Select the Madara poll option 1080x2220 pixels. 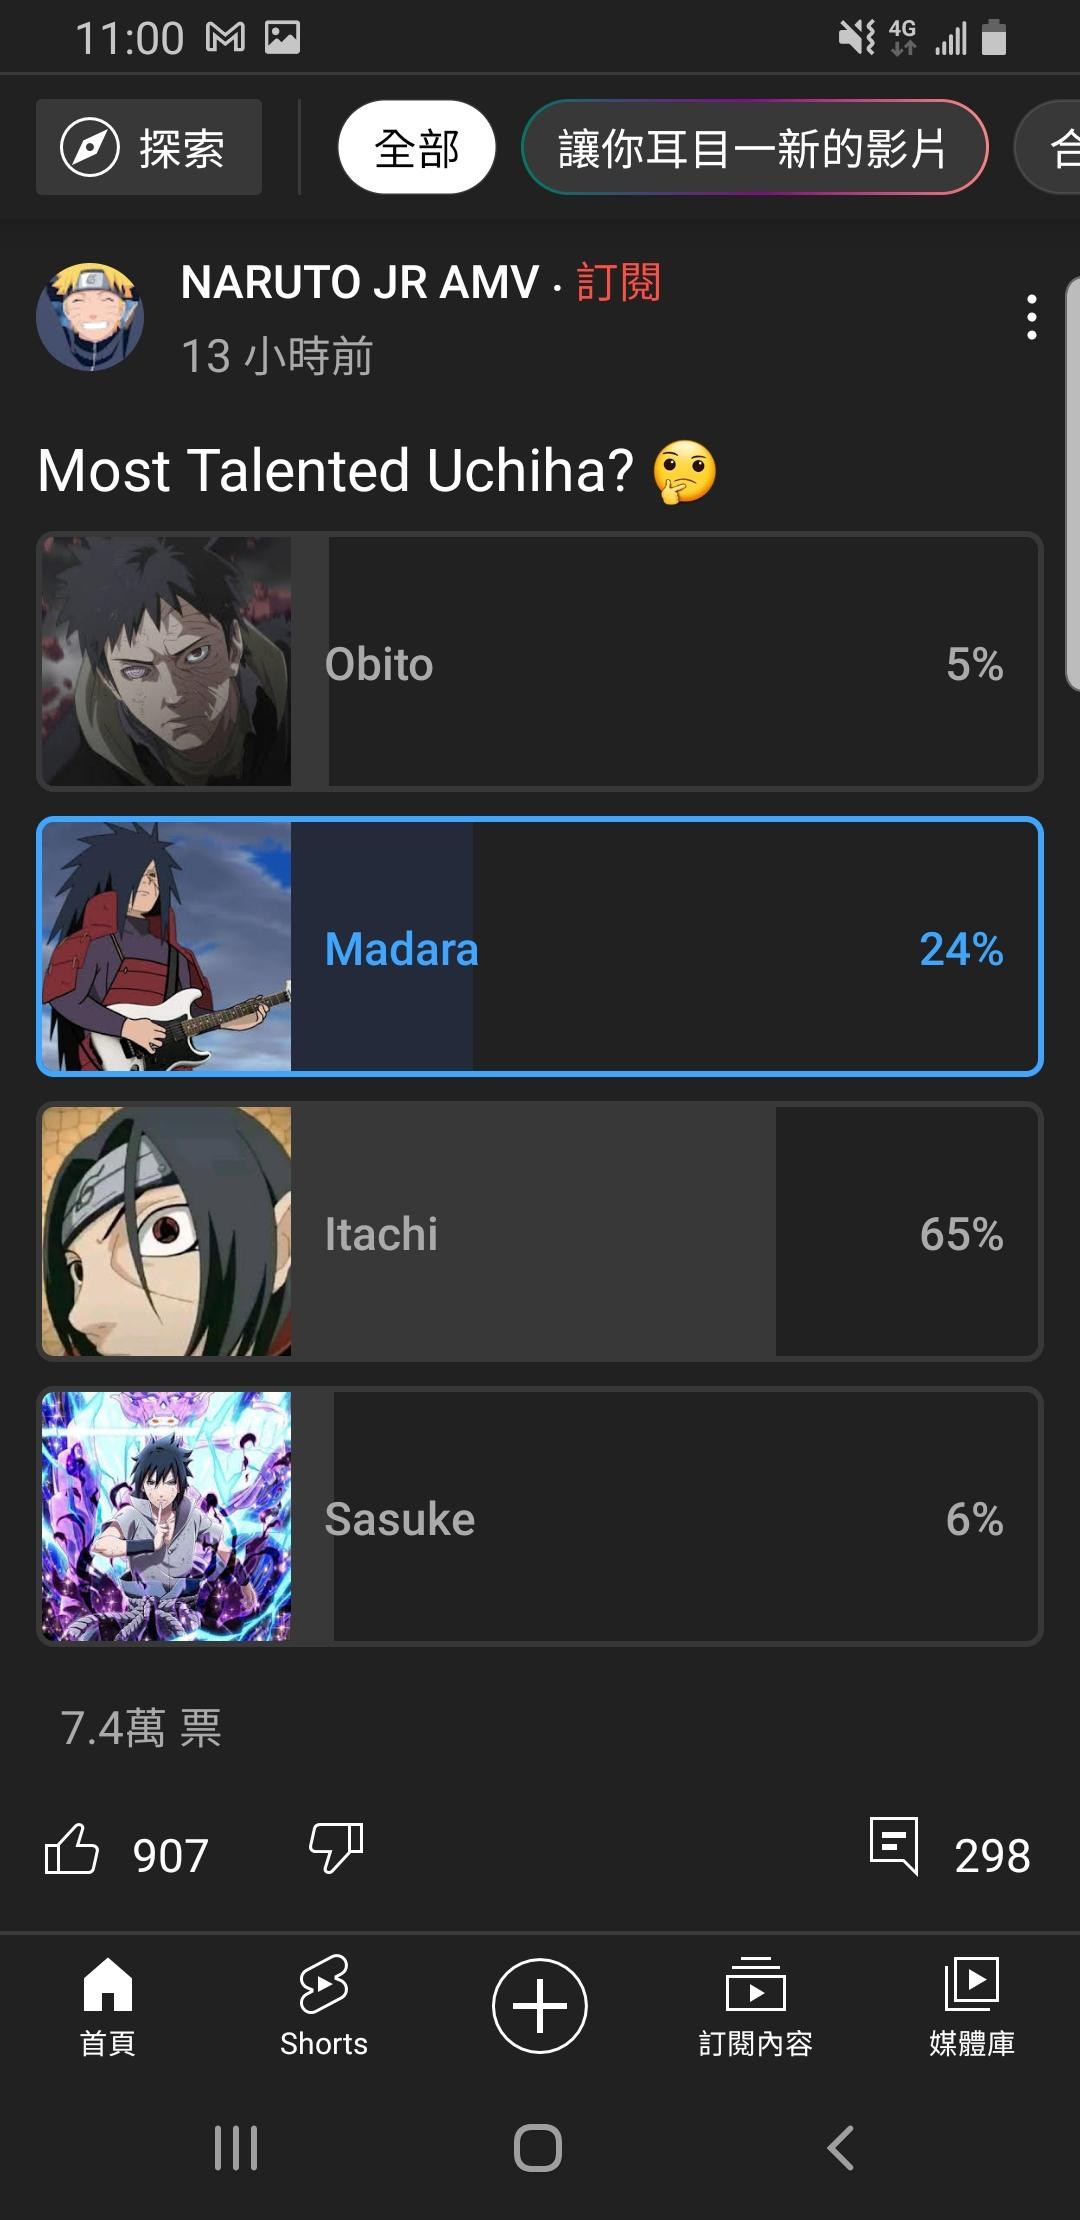pos(540,947)
